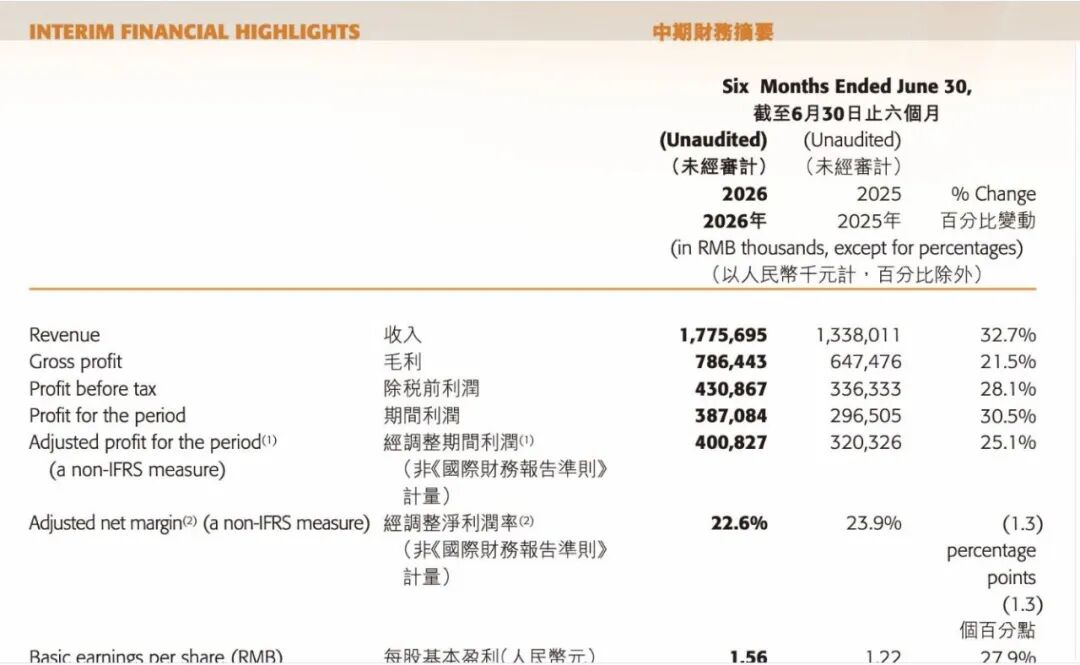Click the '32.7%' change value
The height and width of the screenshot is (665, 1080).
[1008, 335]
